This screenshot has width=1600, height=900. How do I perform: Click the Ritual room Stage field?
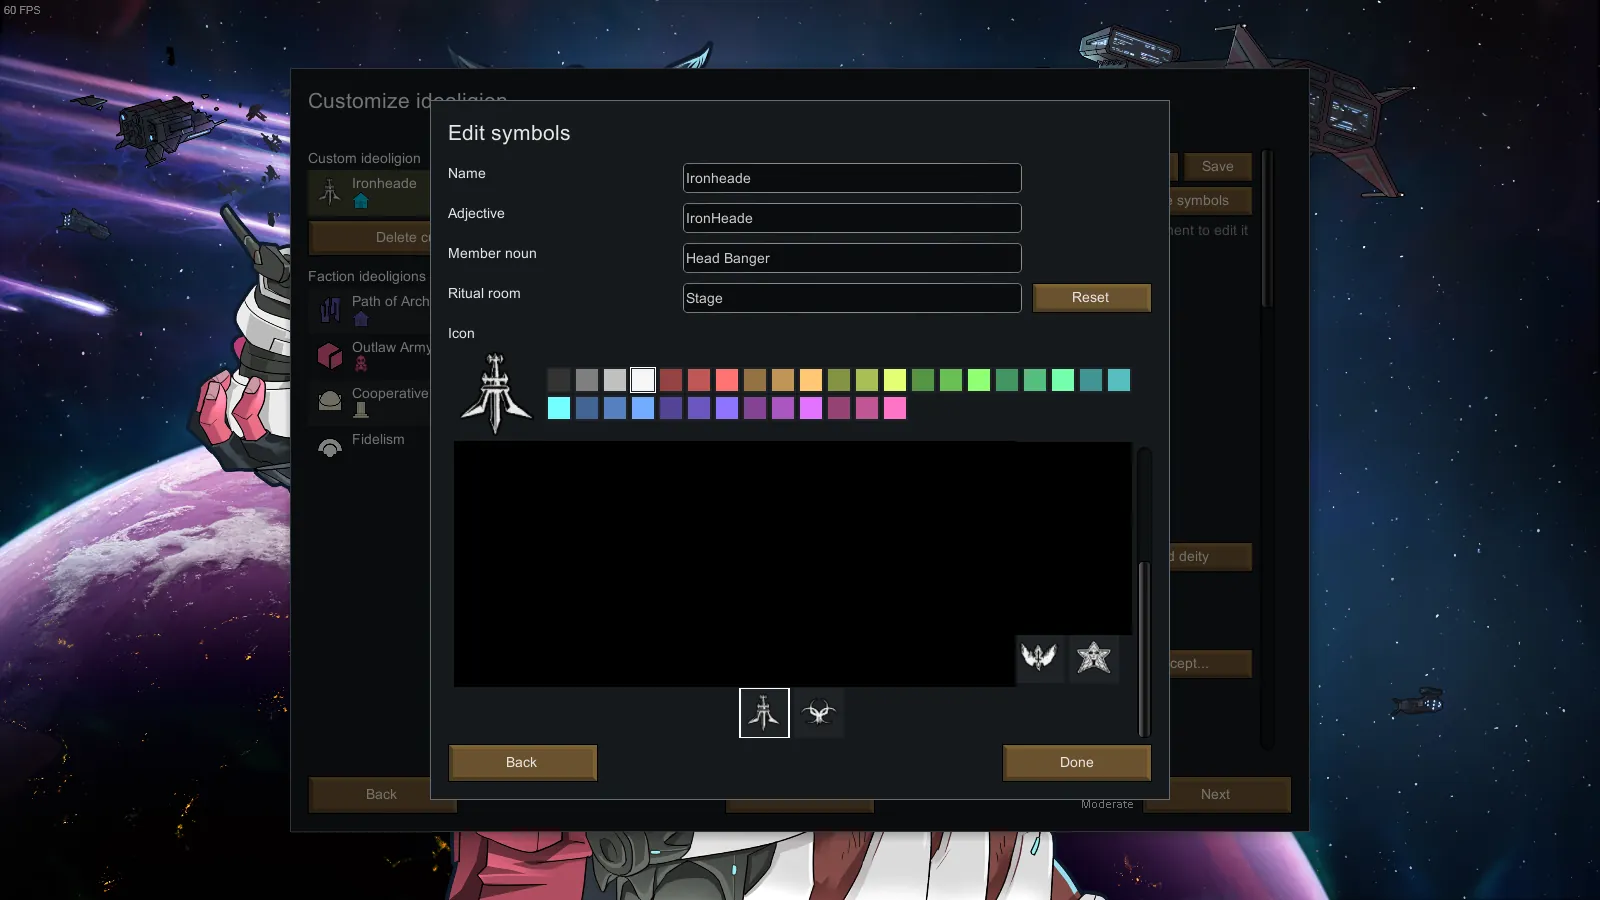[851, 298]
